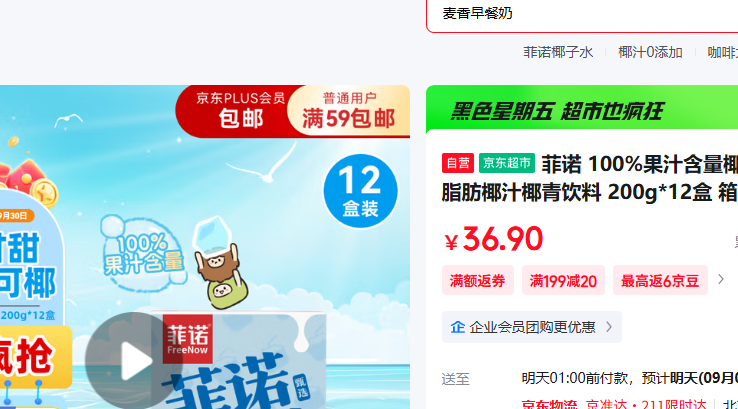Viewport: 738px width, 409px height.
Task: Click the 菲诺 FreeNow brand logo
Action: (x=188, y=339)
